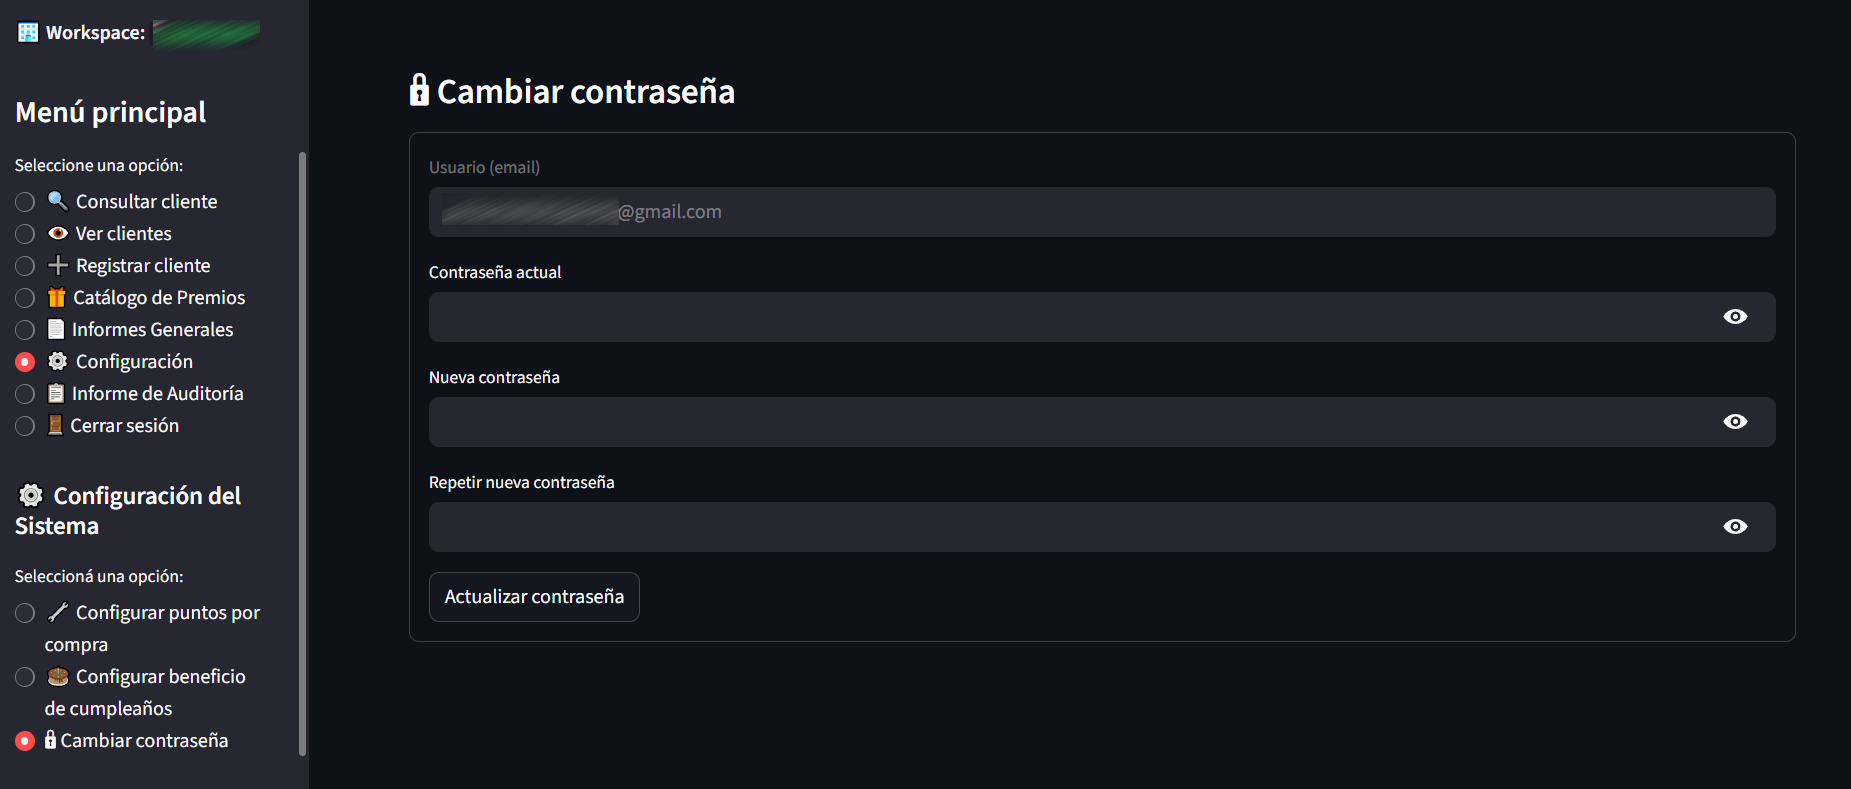Select the Informe de Auditoría radio option
Viewport: 1851px width, 789px height.
click(25, 394)
